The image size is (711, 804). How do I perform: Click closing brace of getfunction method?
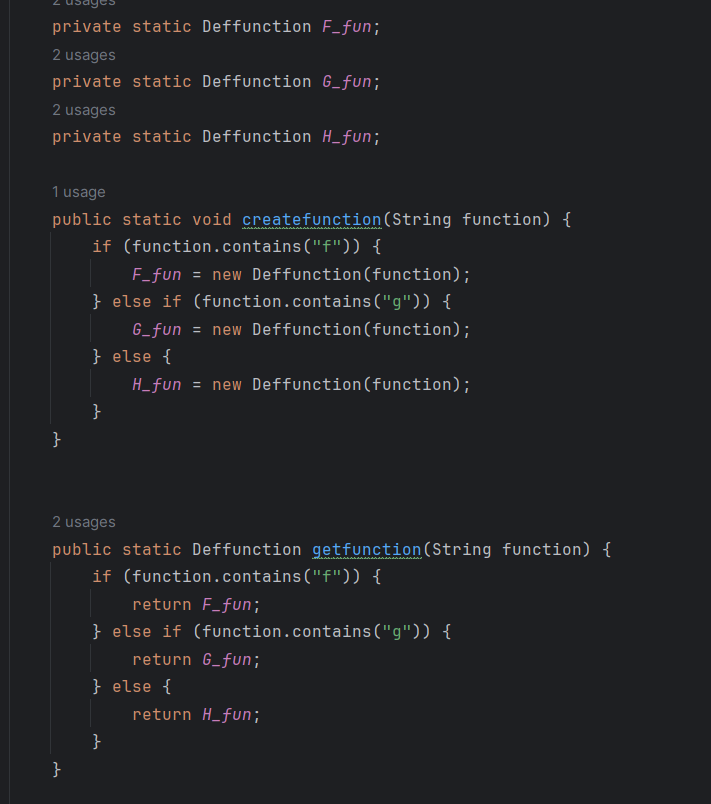(x=56, y=770)
